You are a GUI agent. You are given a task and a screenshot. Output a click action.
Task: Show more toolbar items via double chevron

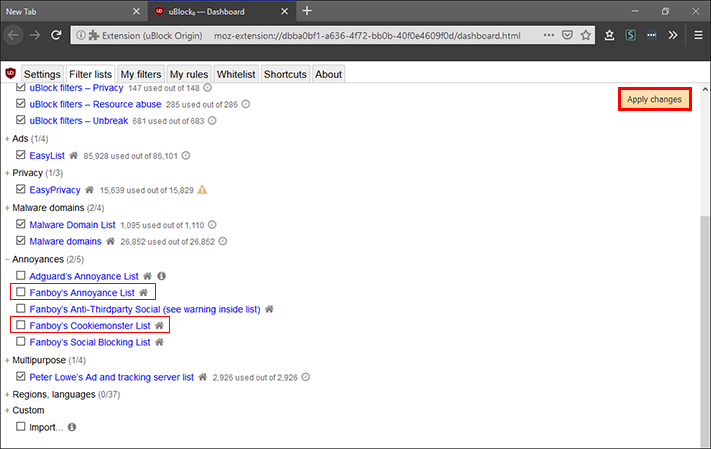coord(673,35)
